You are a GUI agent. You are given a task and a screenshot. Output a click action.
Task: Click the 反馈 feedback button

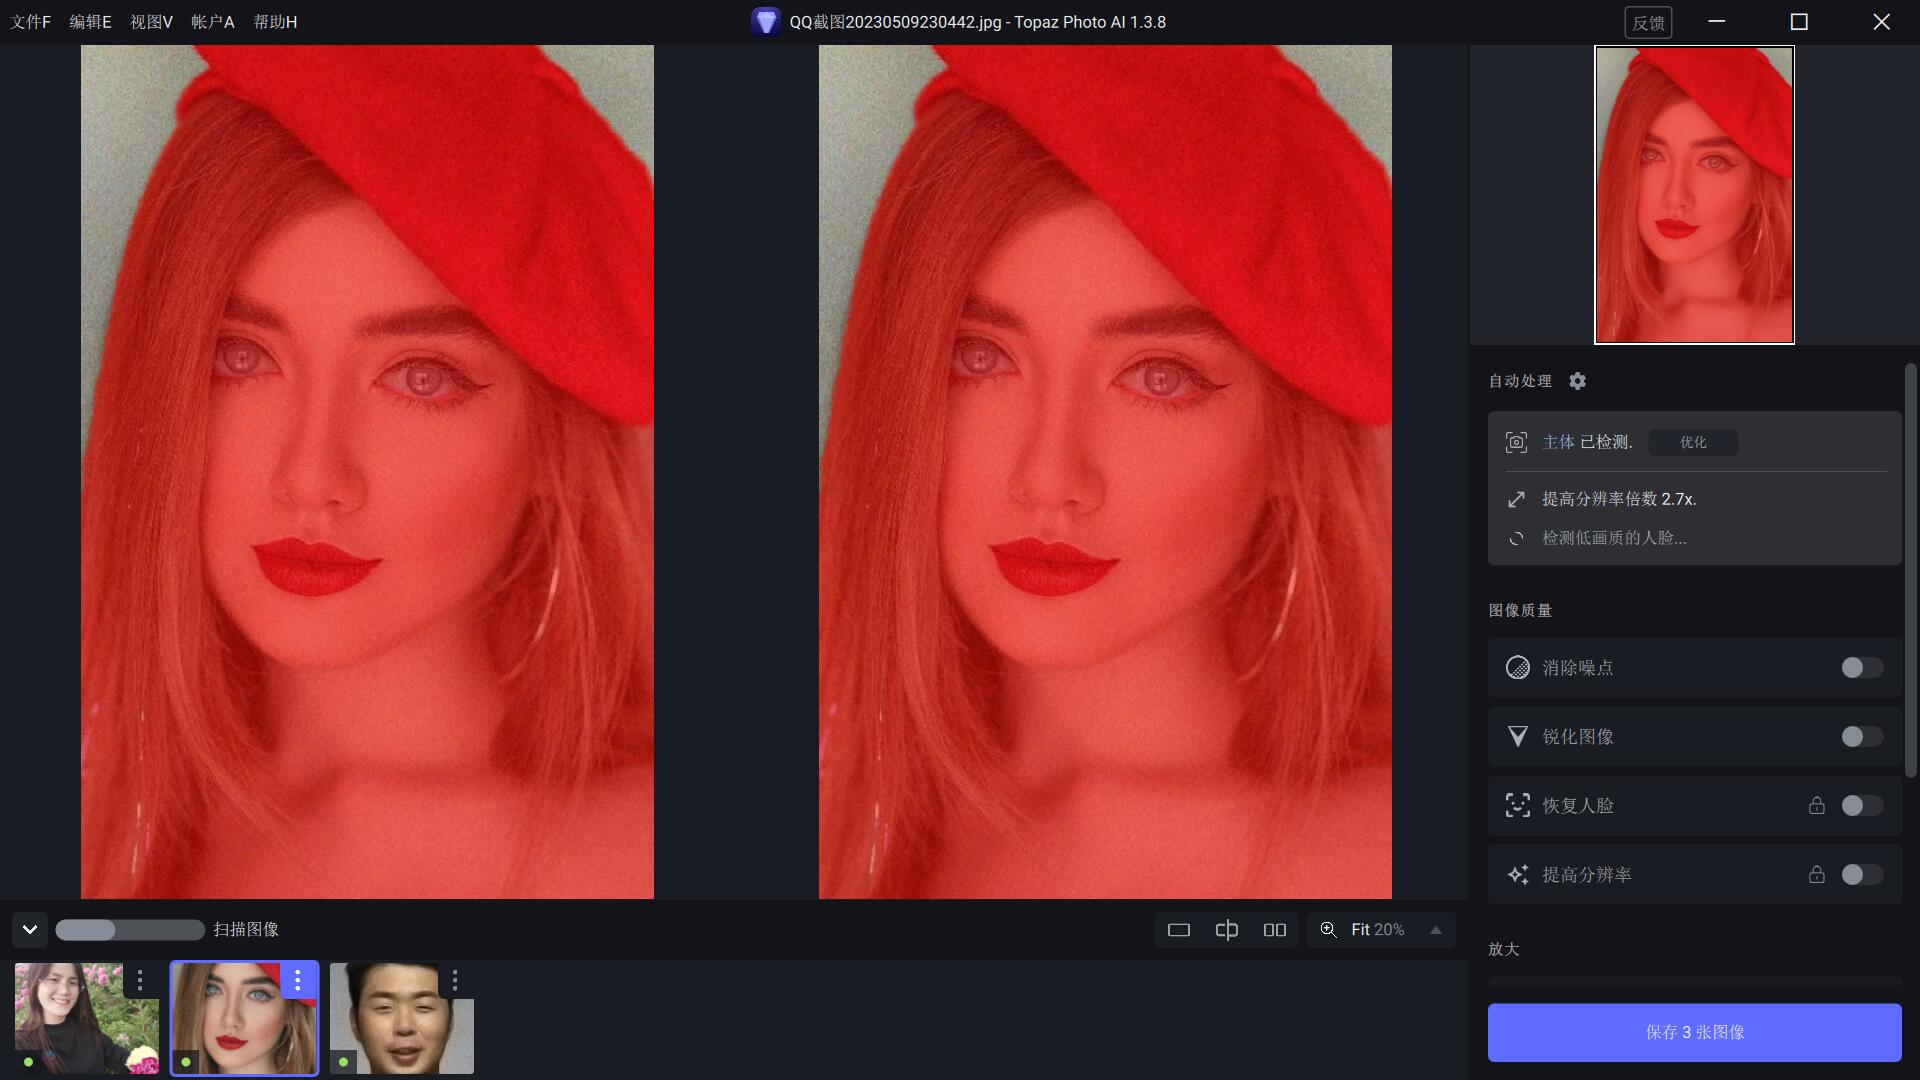1648,22
